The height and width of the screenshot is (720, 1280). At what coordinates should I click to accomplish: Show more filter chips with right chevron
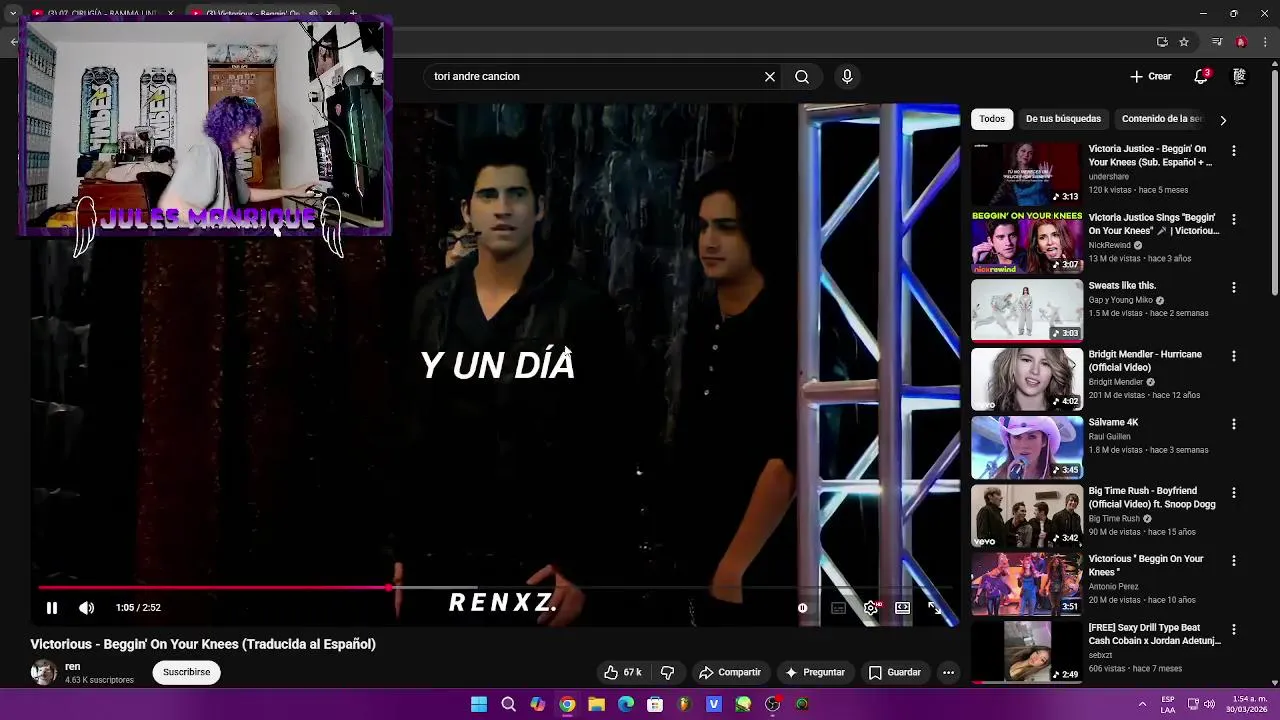click(x=1222, y=120)
